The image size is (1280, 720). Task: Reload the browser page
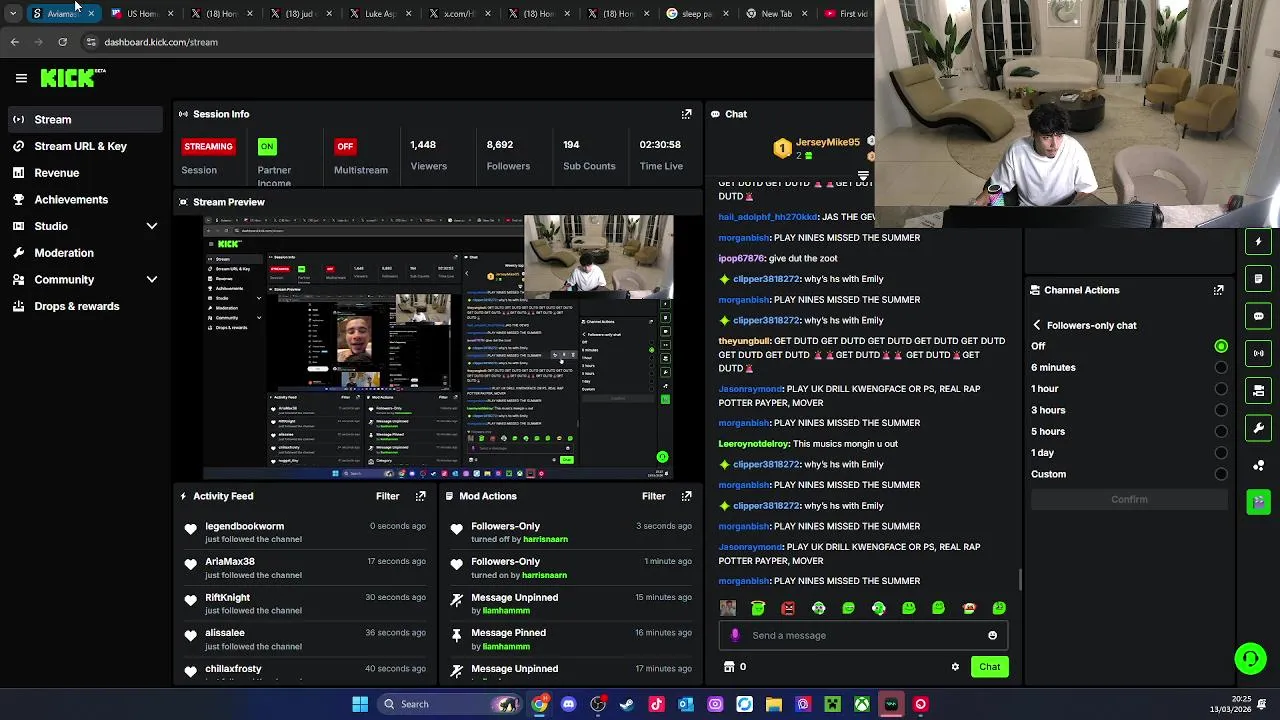point(62,42)
